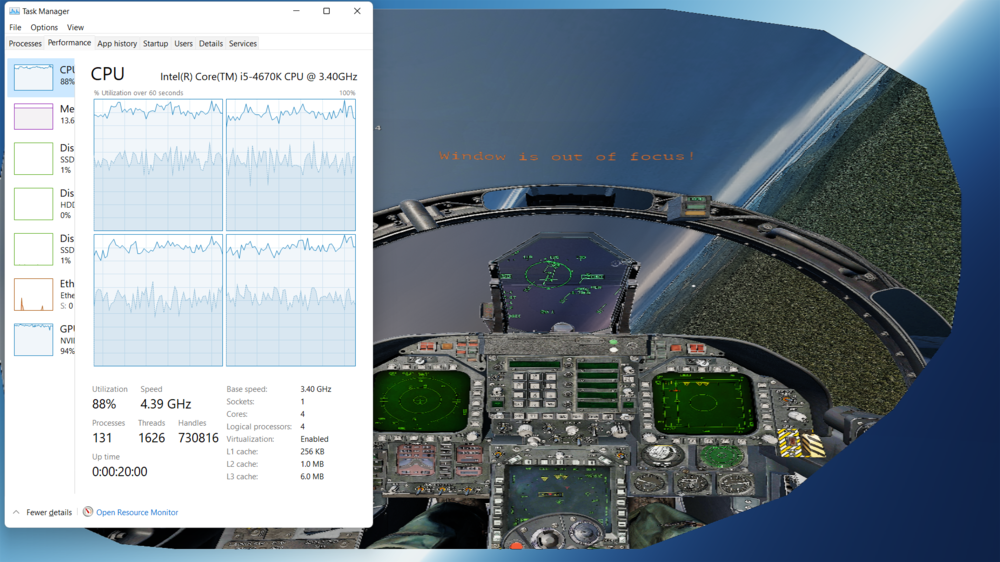Click the 6.0 MB L3 cache value
Viewport: 1000px width, 562px height.
312,477
